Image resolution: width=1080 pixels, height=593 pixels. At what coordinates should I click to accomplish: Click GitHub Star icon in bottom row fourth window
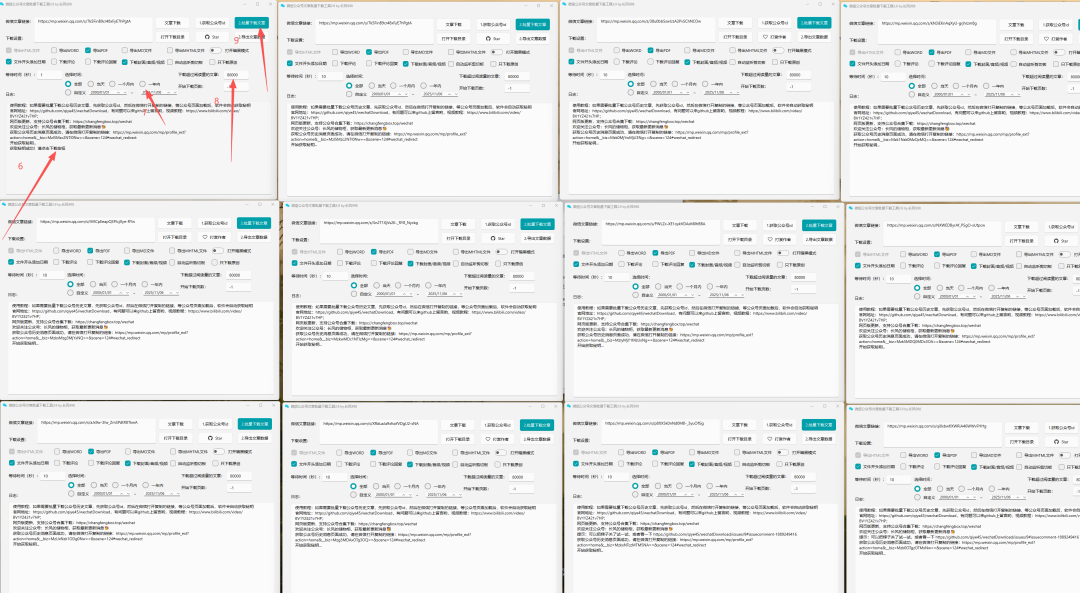click(1056, 441)
